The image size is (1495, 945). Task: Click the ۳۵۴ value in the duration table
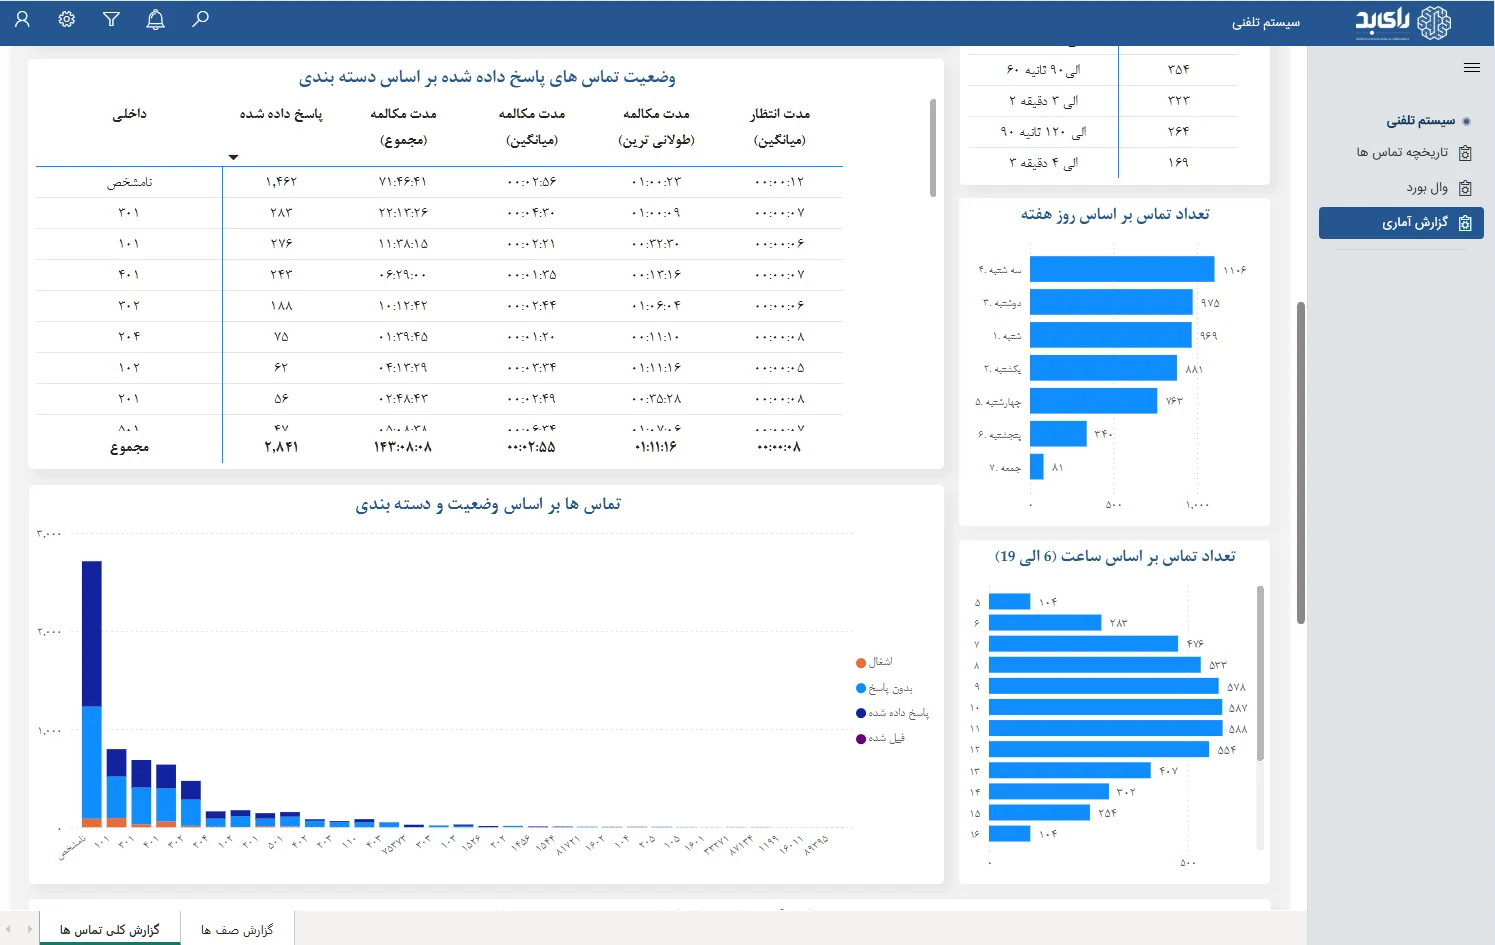(1178, 69)
